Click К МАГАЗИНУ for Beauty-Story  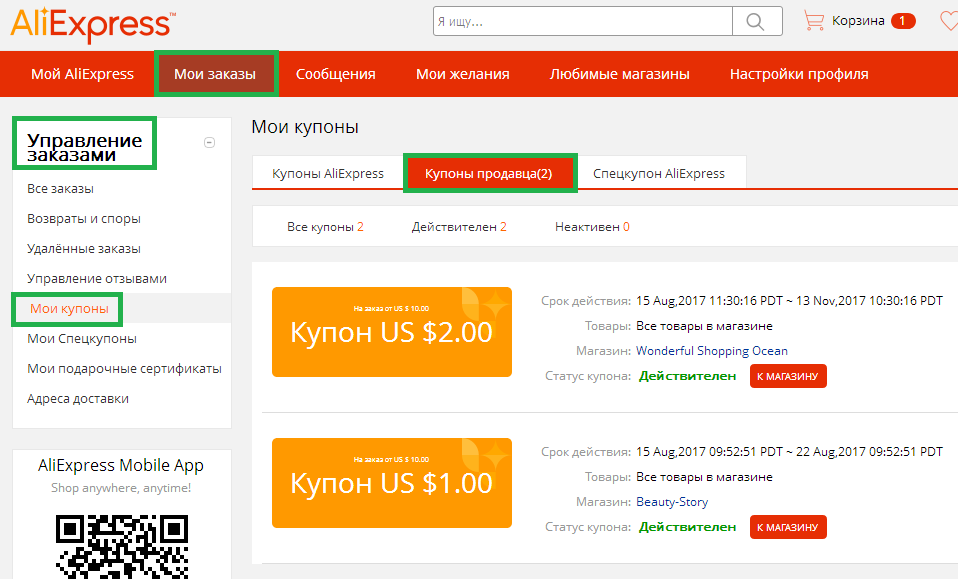pyautogui.click(x=788, y=527)
